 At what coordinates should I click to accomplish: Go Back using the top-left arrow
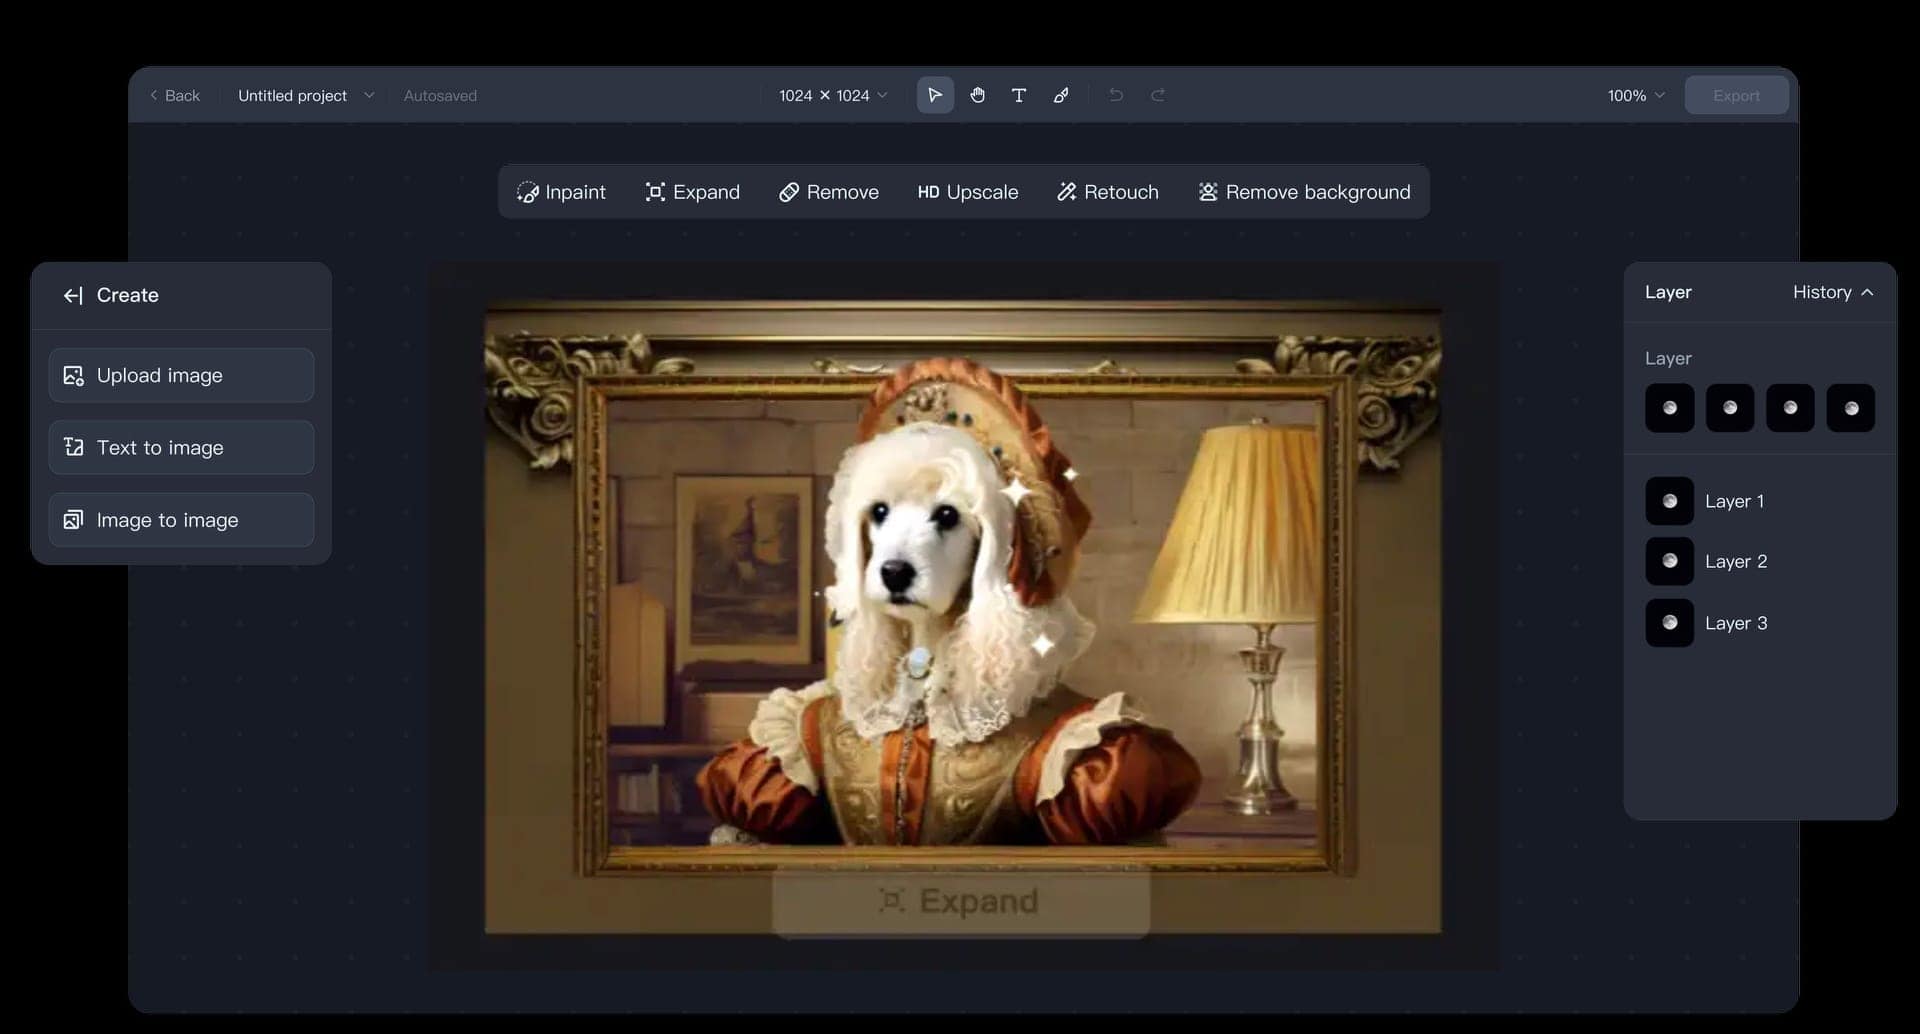click(x=175, y=95)
